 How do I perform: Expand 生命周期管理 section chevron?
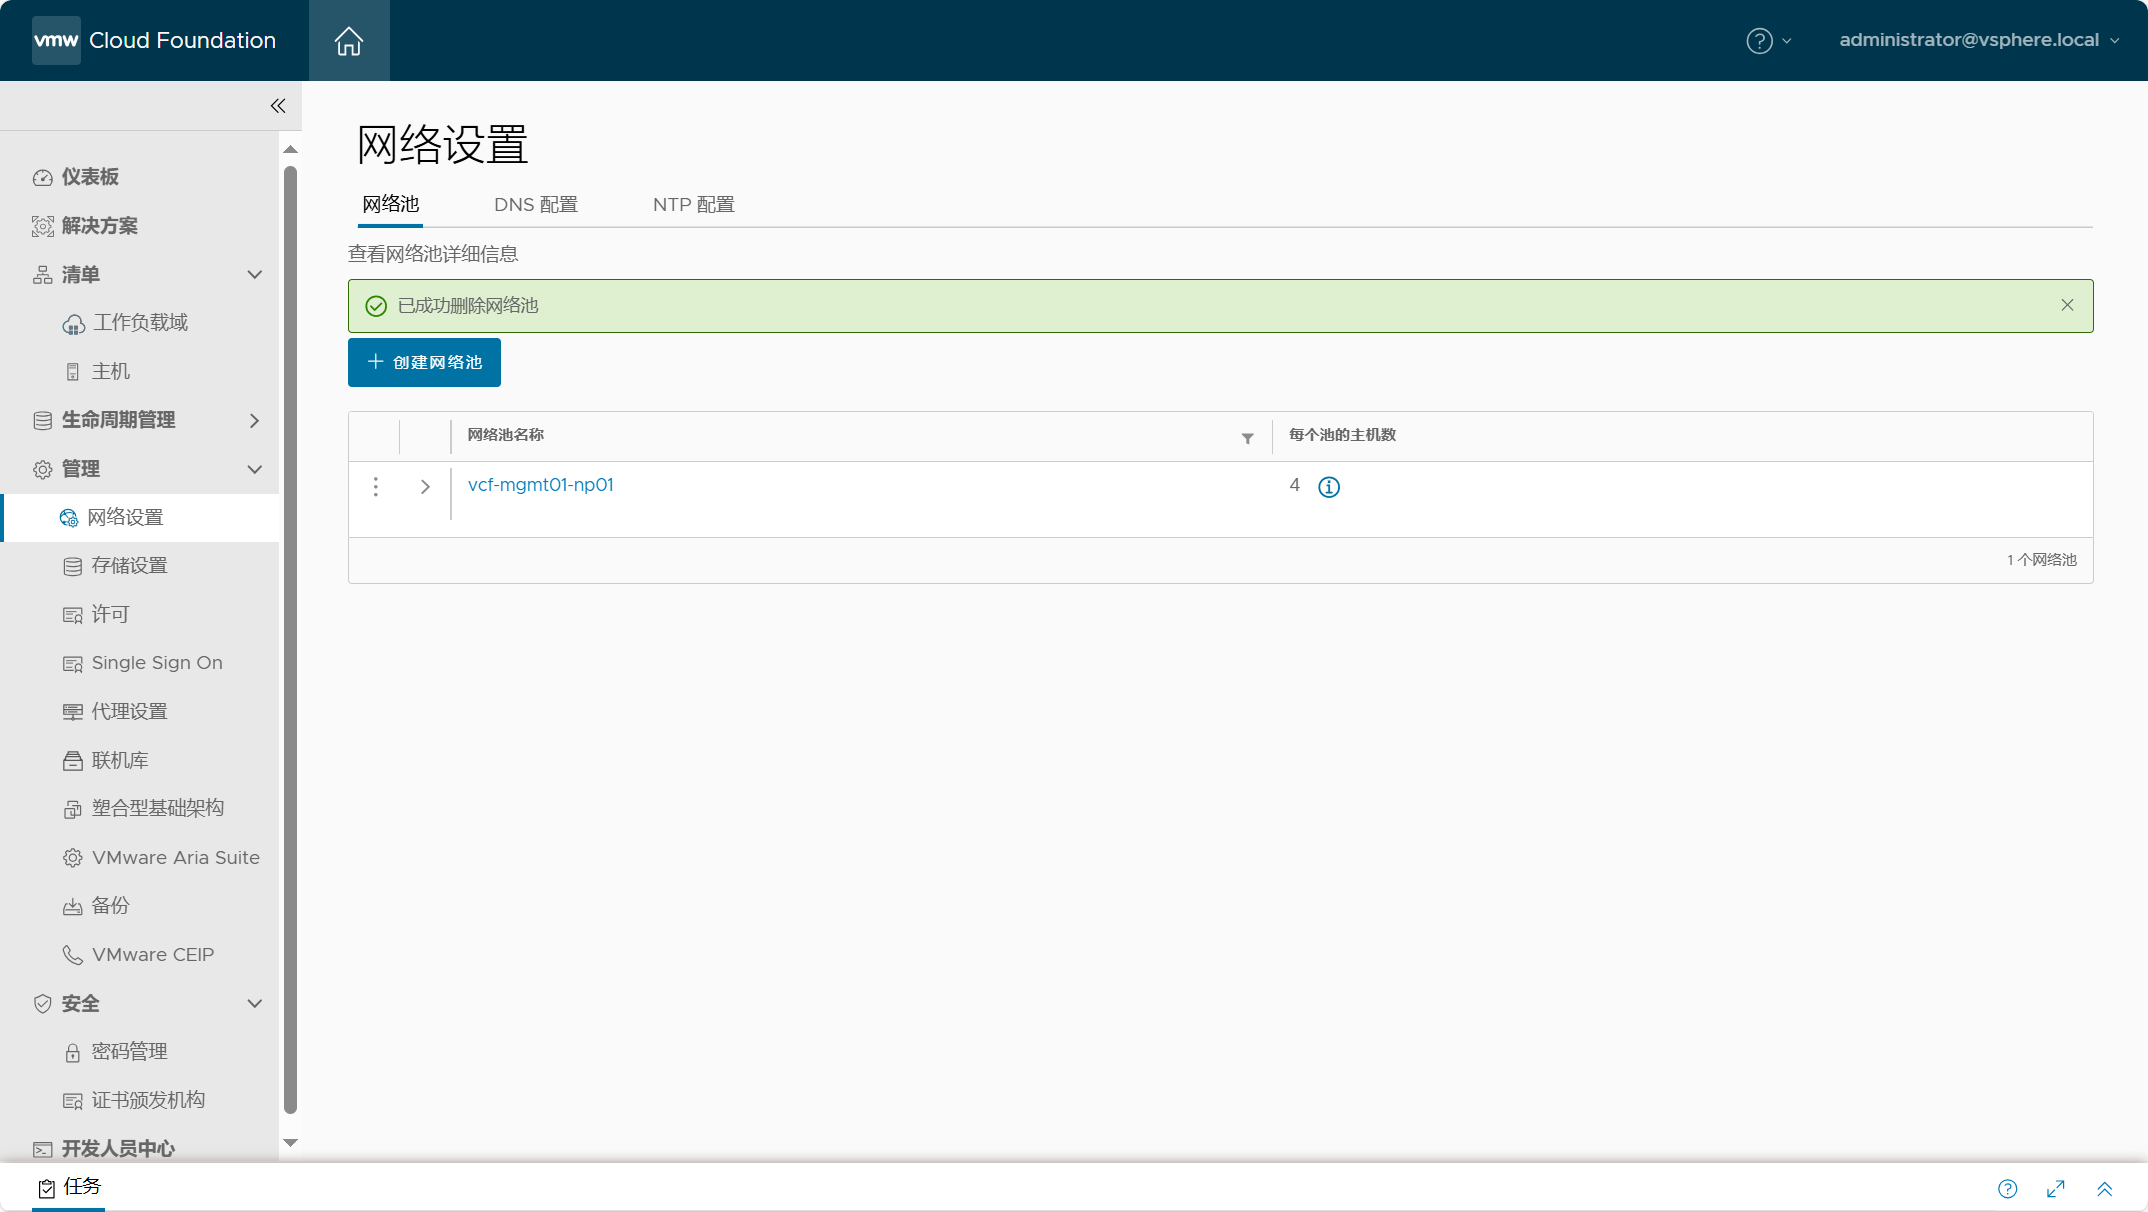pos(255,421)
